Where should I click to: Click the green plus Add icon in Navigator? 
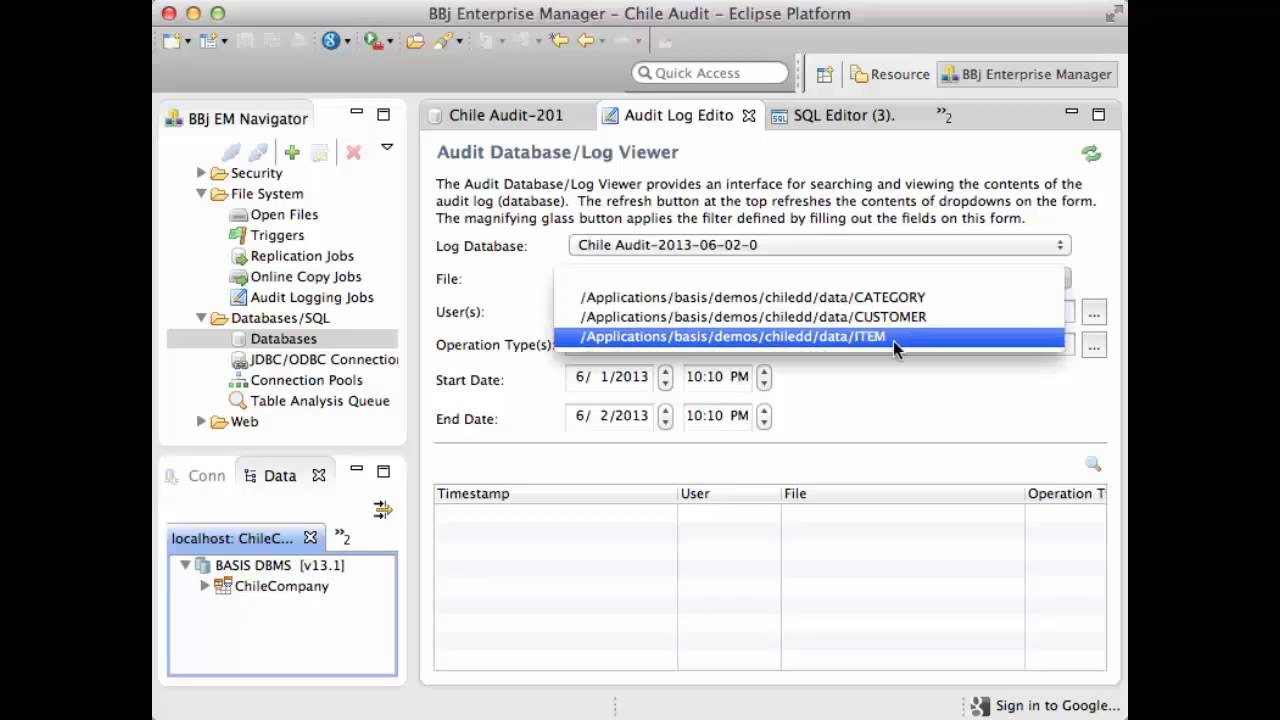click(x=292, y=152)
